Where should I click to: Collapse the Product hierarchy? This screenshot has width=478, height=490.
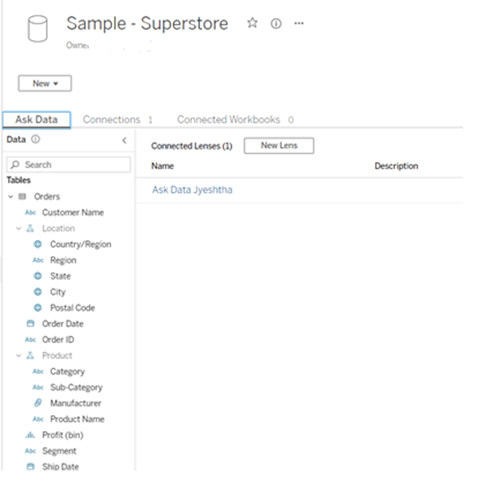tap(19, 356)
